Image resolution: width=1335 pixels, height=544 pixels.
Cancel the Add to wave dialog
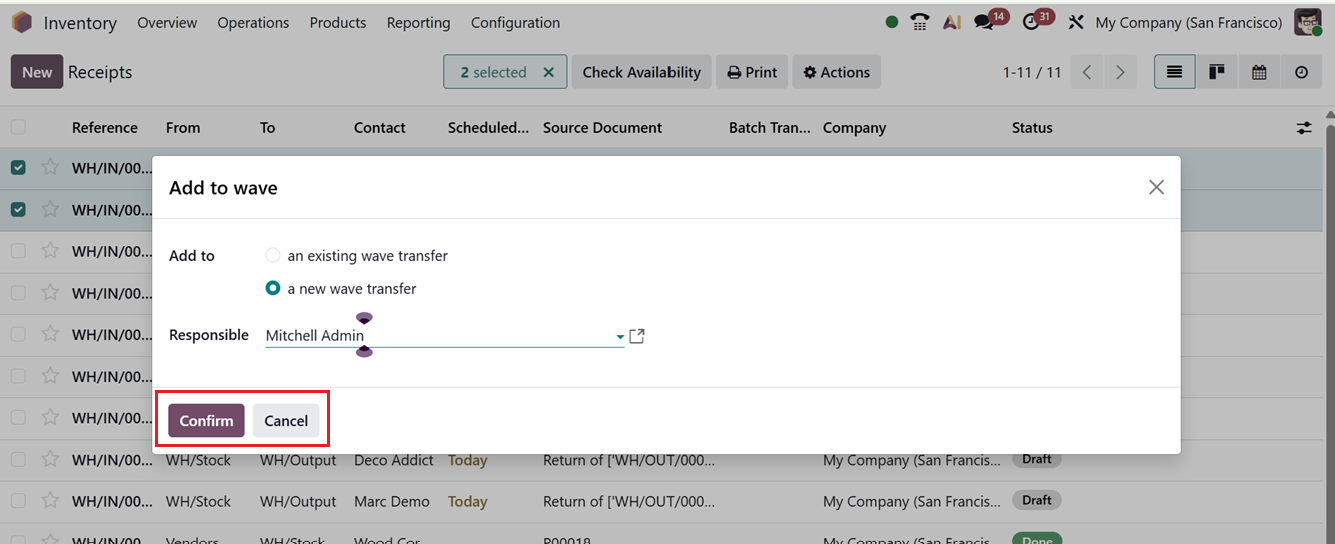pyautogui.click(x=286, y=421)
